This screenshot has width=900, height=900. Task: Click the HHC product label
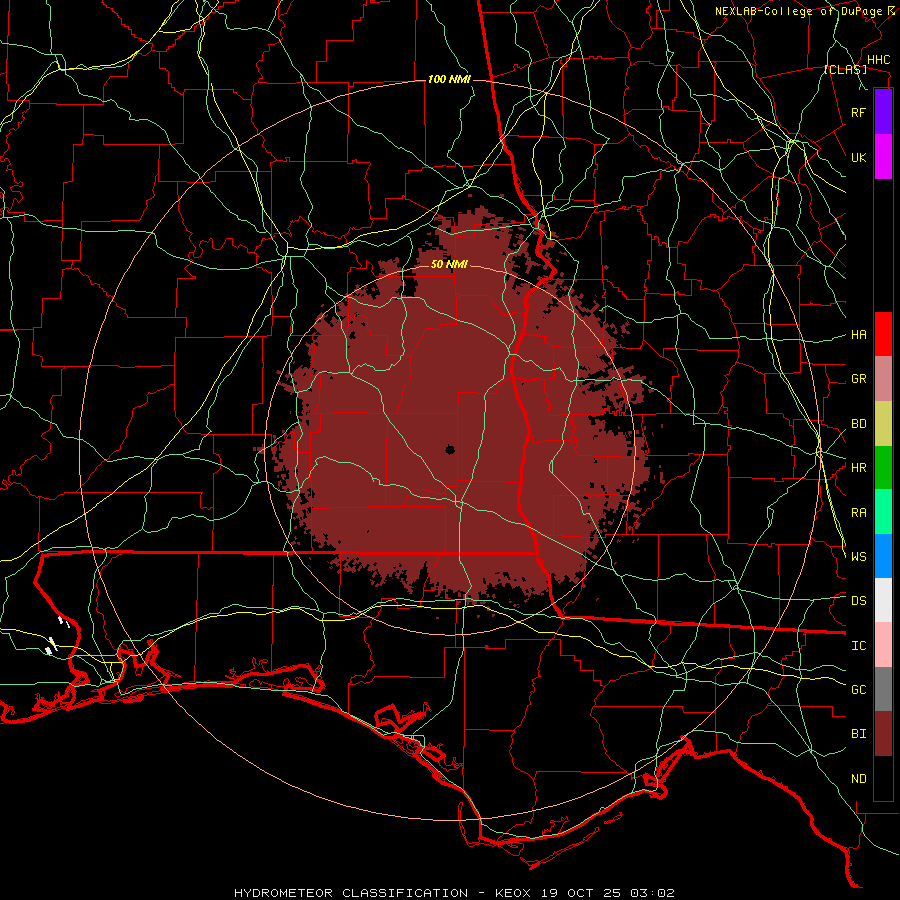tap(878, 60)
